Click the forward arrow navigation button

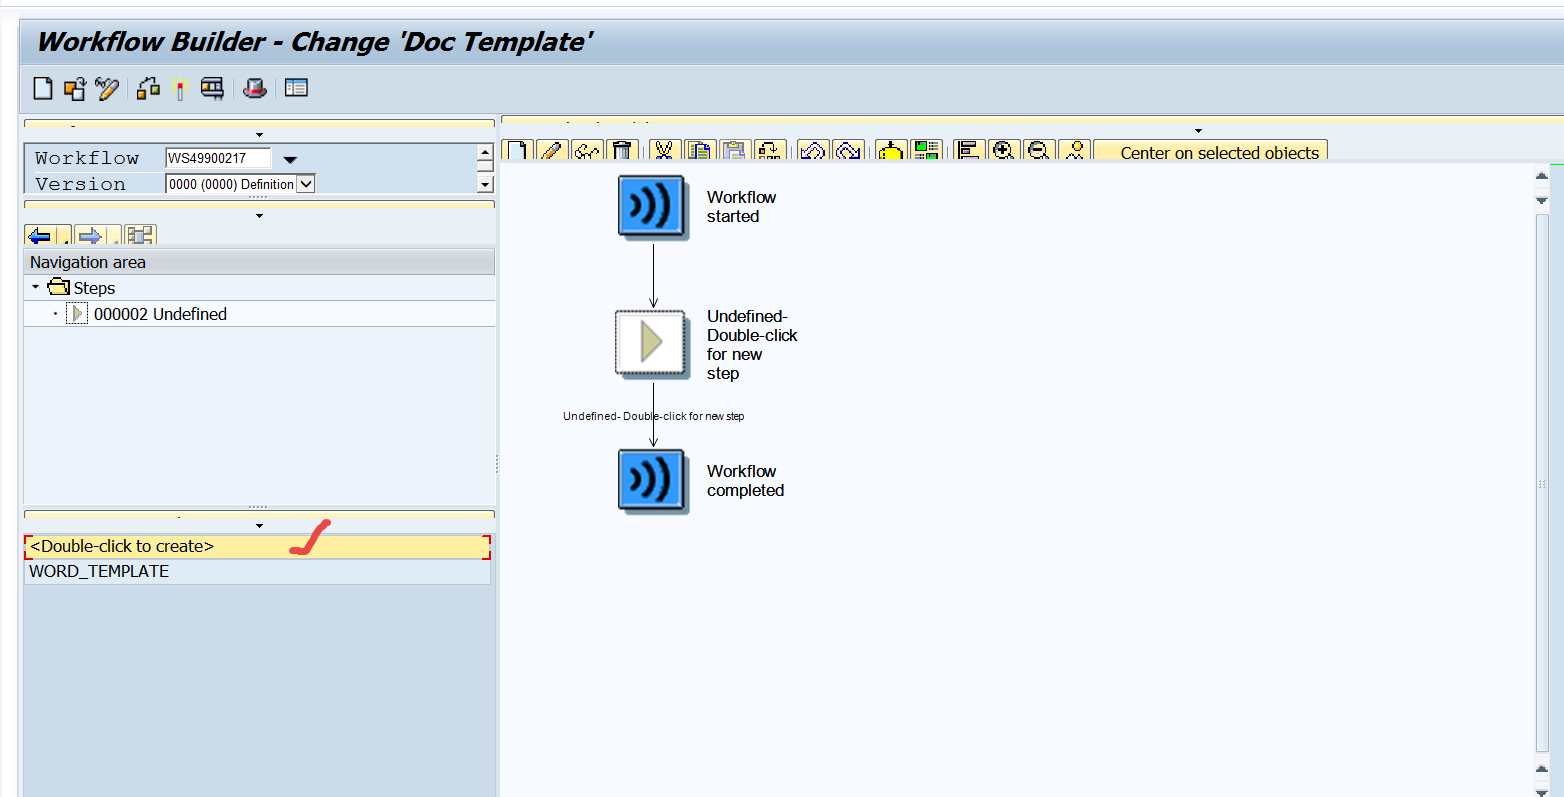[90, 236]
